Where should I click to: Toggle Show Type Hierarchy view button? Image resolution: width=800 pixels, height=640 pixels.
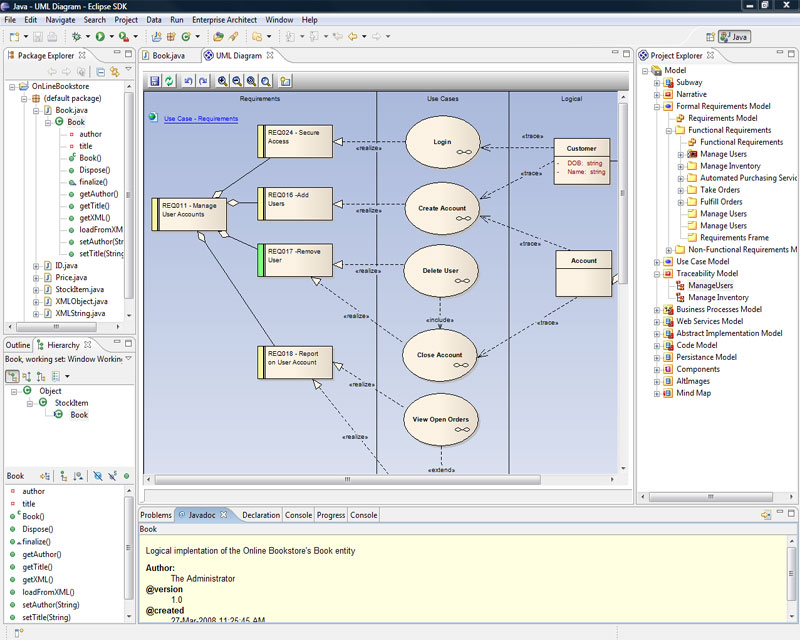tap(12, 376)
